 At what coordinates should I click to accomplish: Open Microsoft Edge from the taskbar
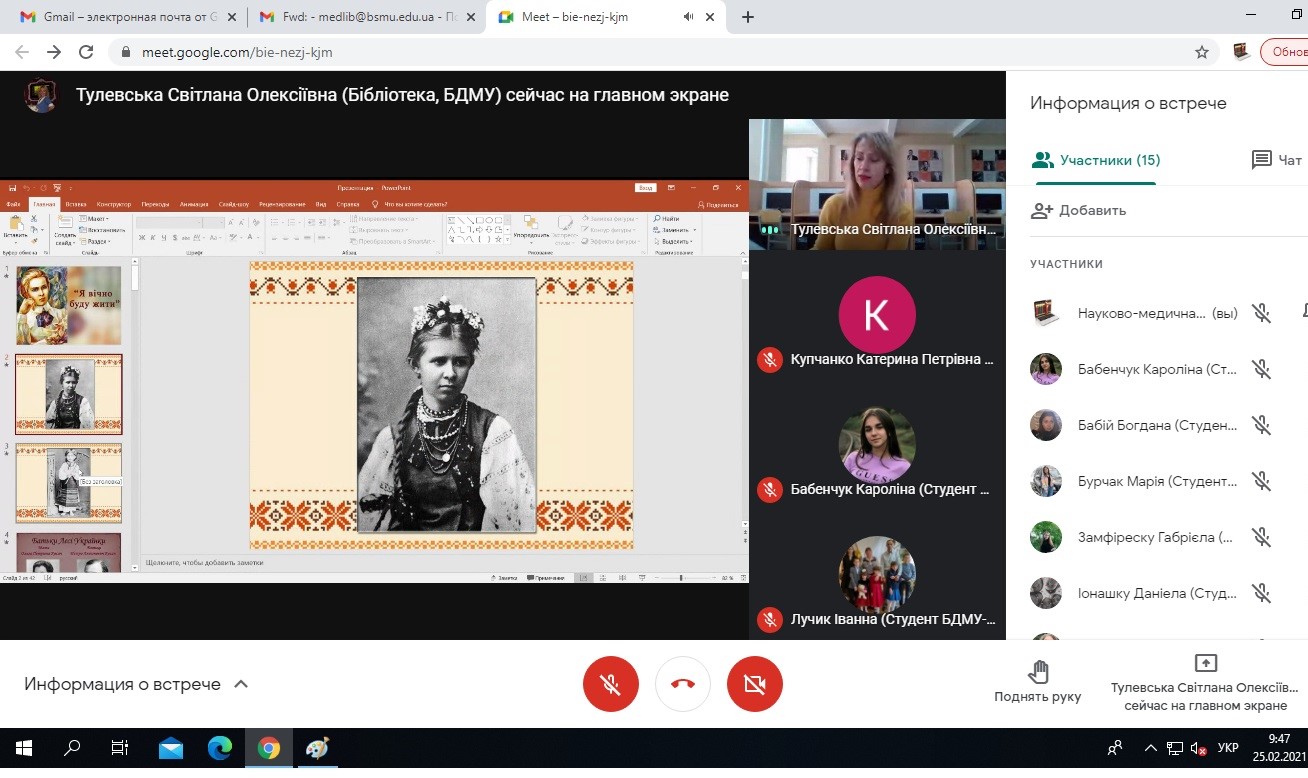(220, 748)
